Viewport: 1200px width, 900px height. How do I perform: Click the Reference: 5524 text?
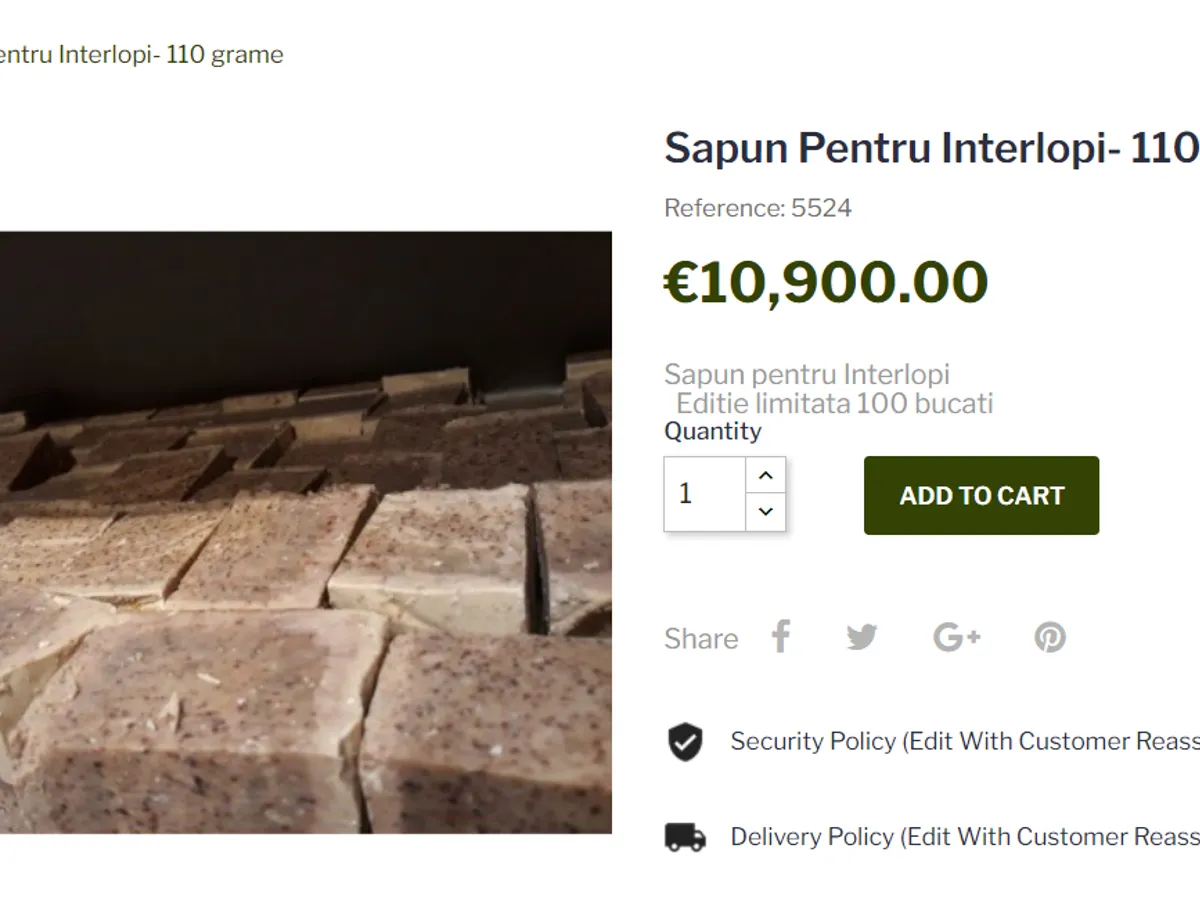(x=758, y=208)
